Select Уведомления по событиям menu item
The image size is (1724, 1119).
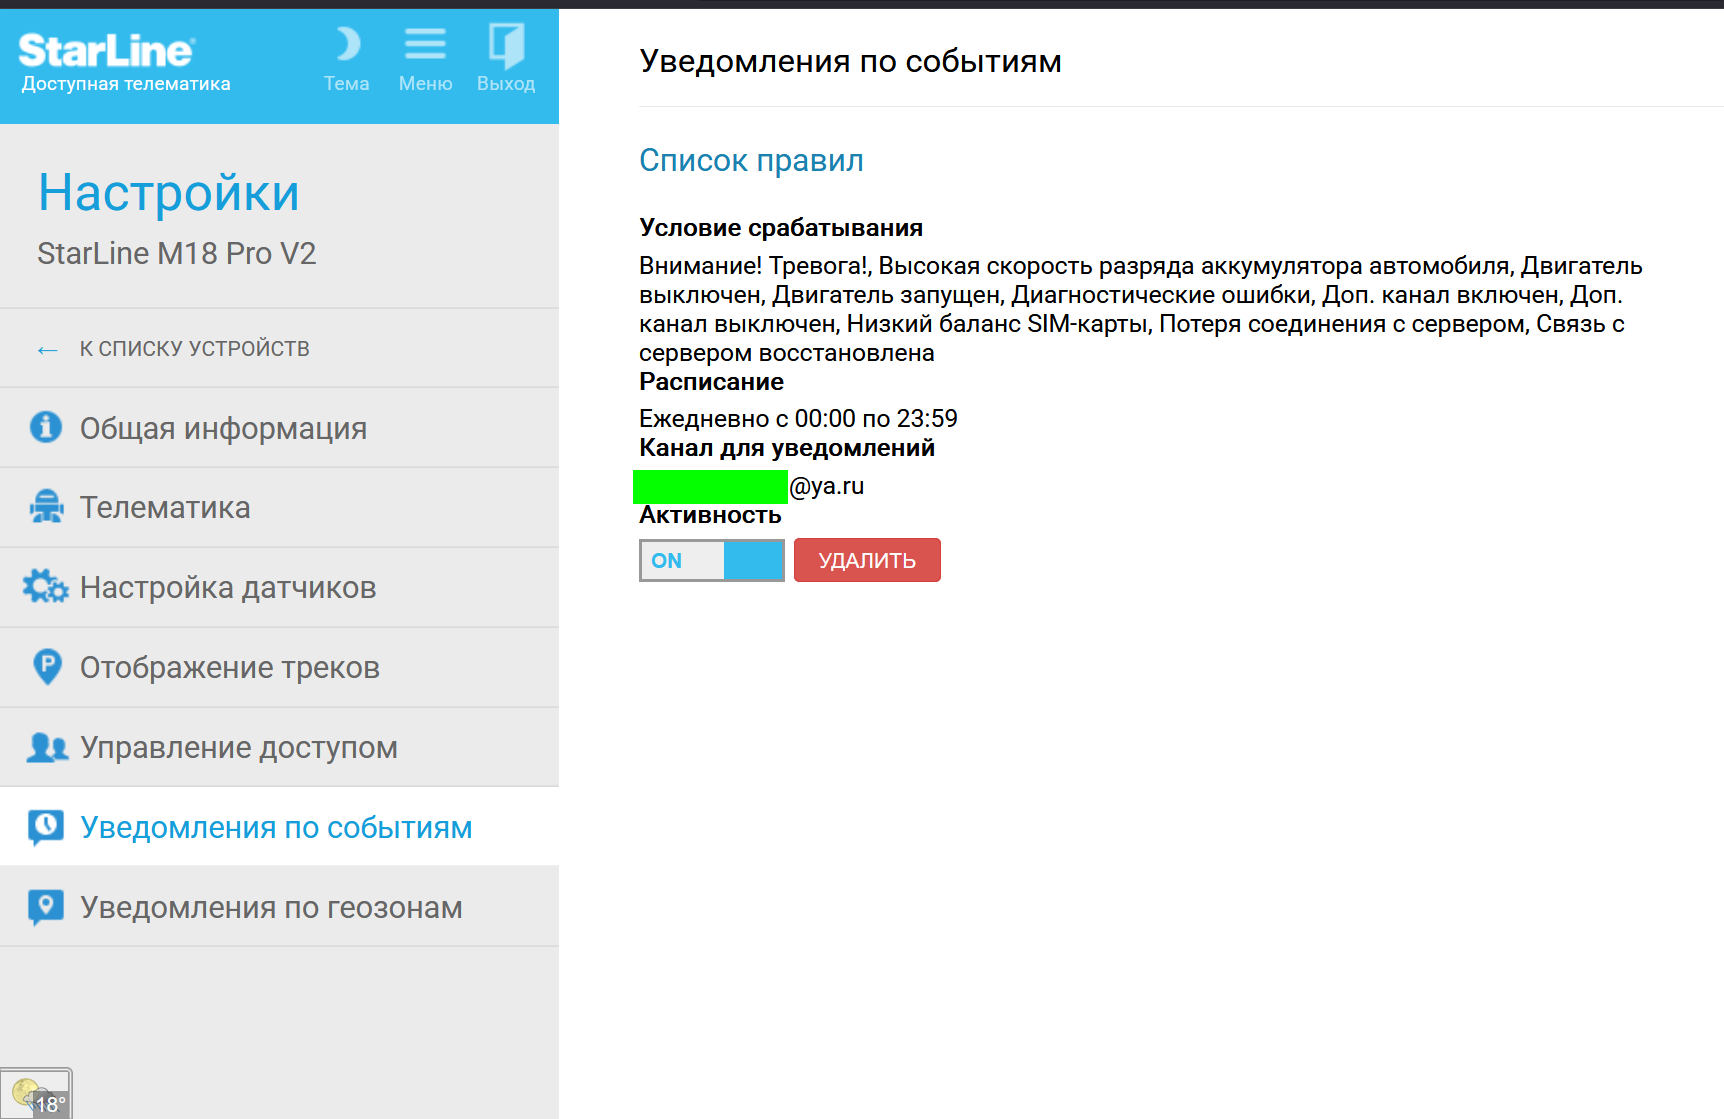coord(279,826)
